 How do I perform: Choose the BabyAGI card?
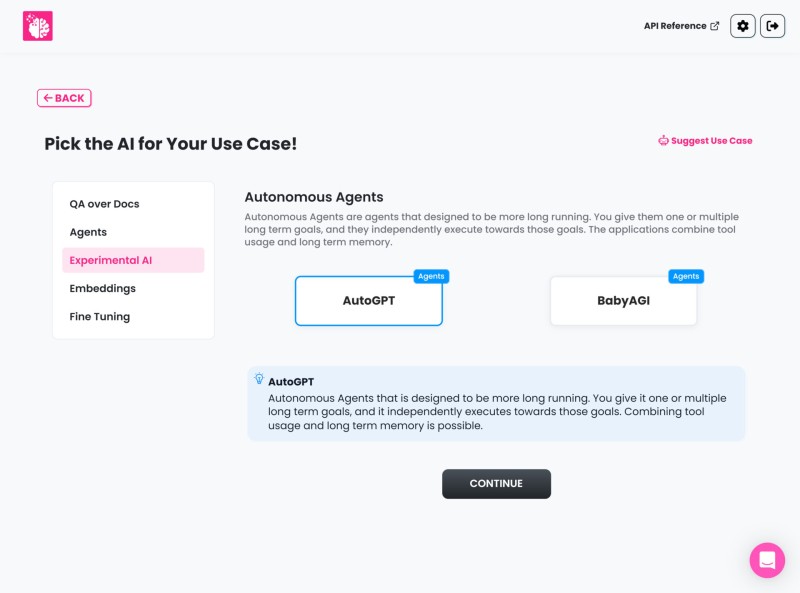coord(623,301)
